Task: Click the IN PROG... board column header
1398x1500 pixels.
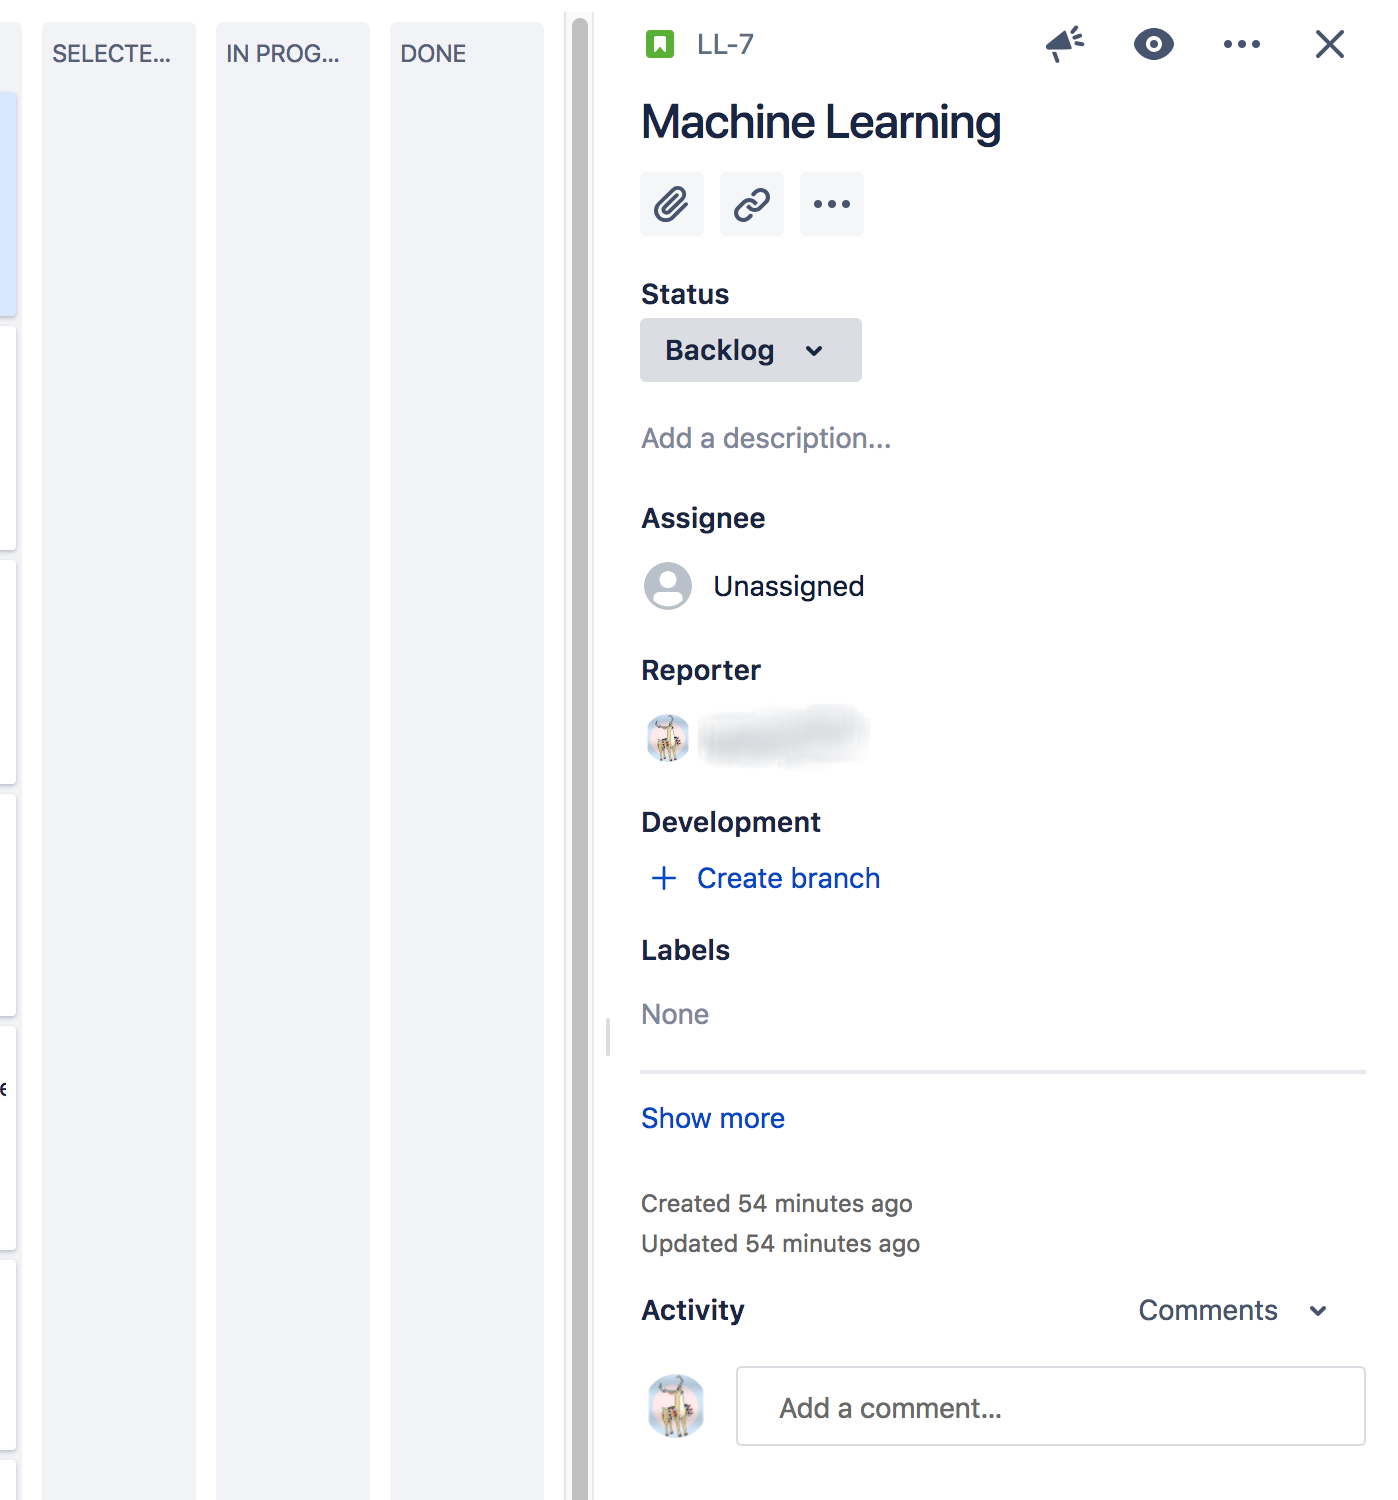Action: tap(283, 54)
